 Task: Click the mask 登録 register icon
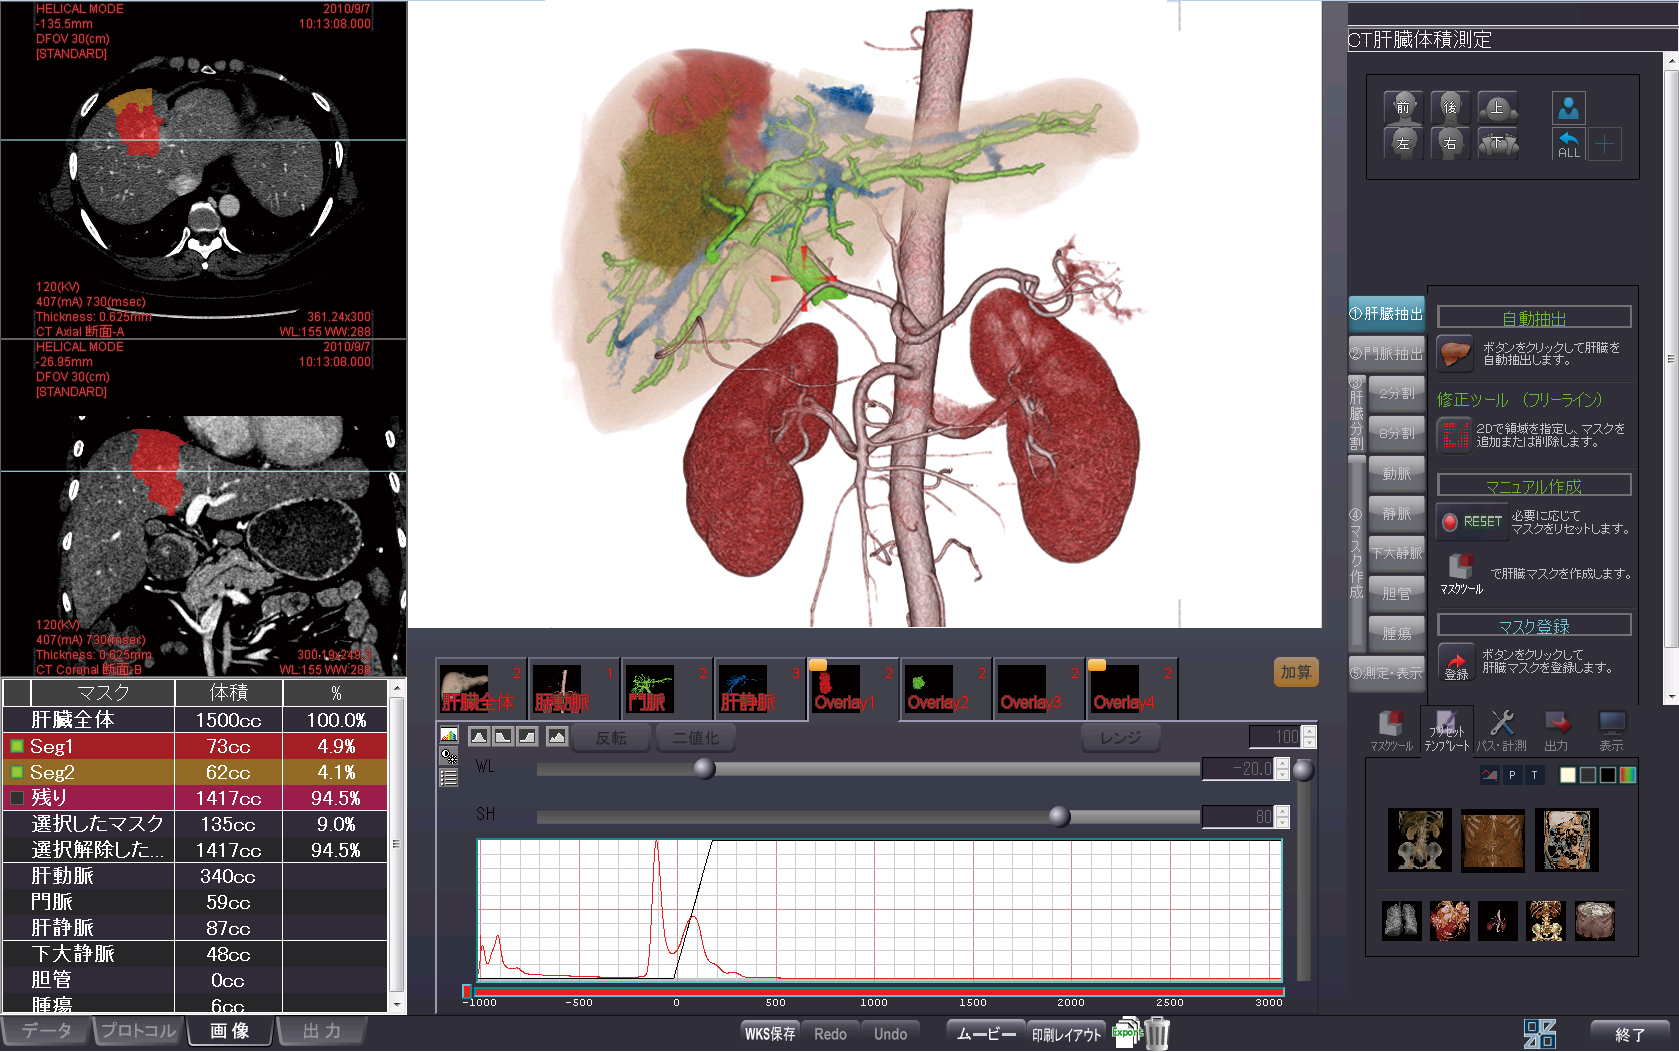point(1456,662)
